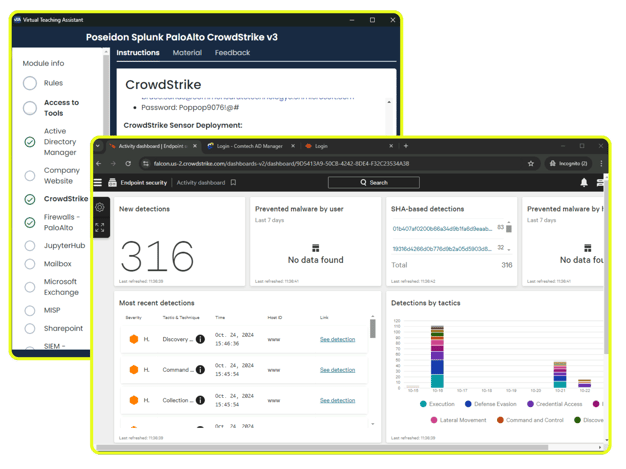Viewport: 626px width, 469px height.
Task: Close the Comtech AD Manager tab
Action: tap(293, 146)
